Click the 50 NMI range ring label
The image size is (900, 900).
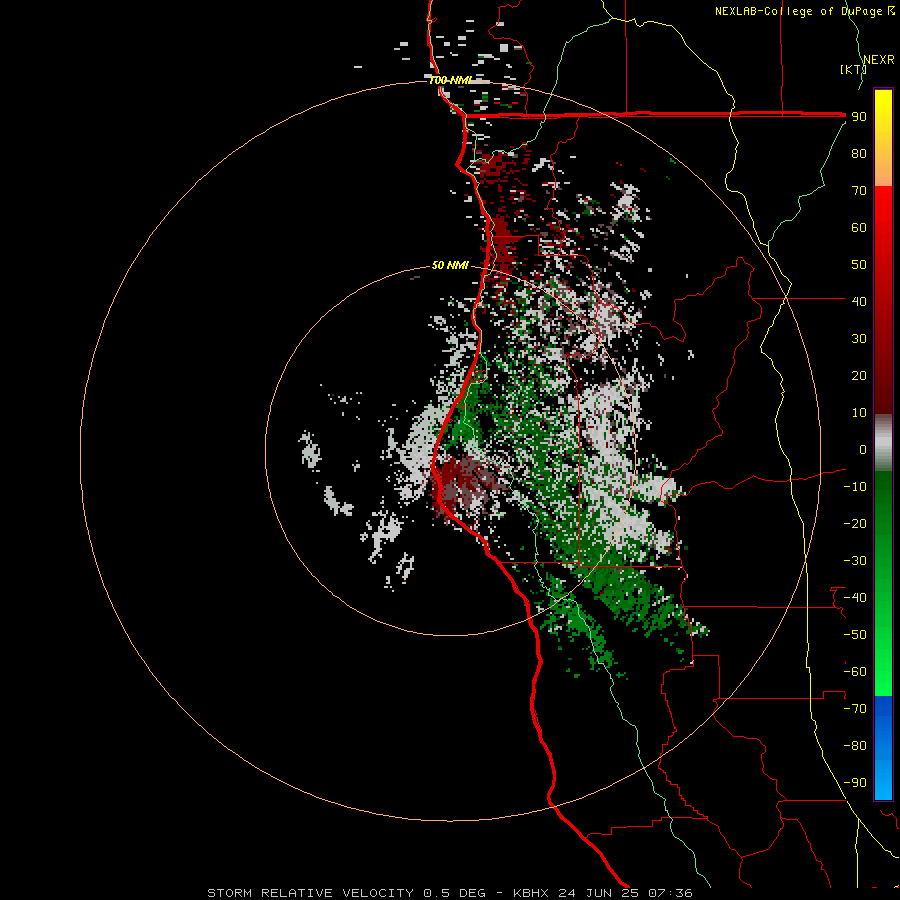tap(450, 265)
